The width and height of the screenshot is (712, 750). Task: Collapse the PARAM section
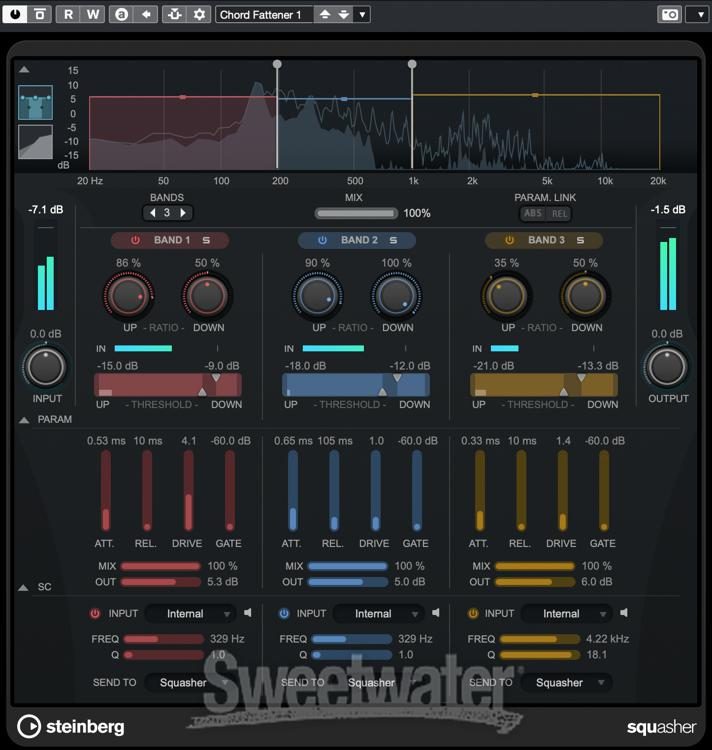[24, 420]
